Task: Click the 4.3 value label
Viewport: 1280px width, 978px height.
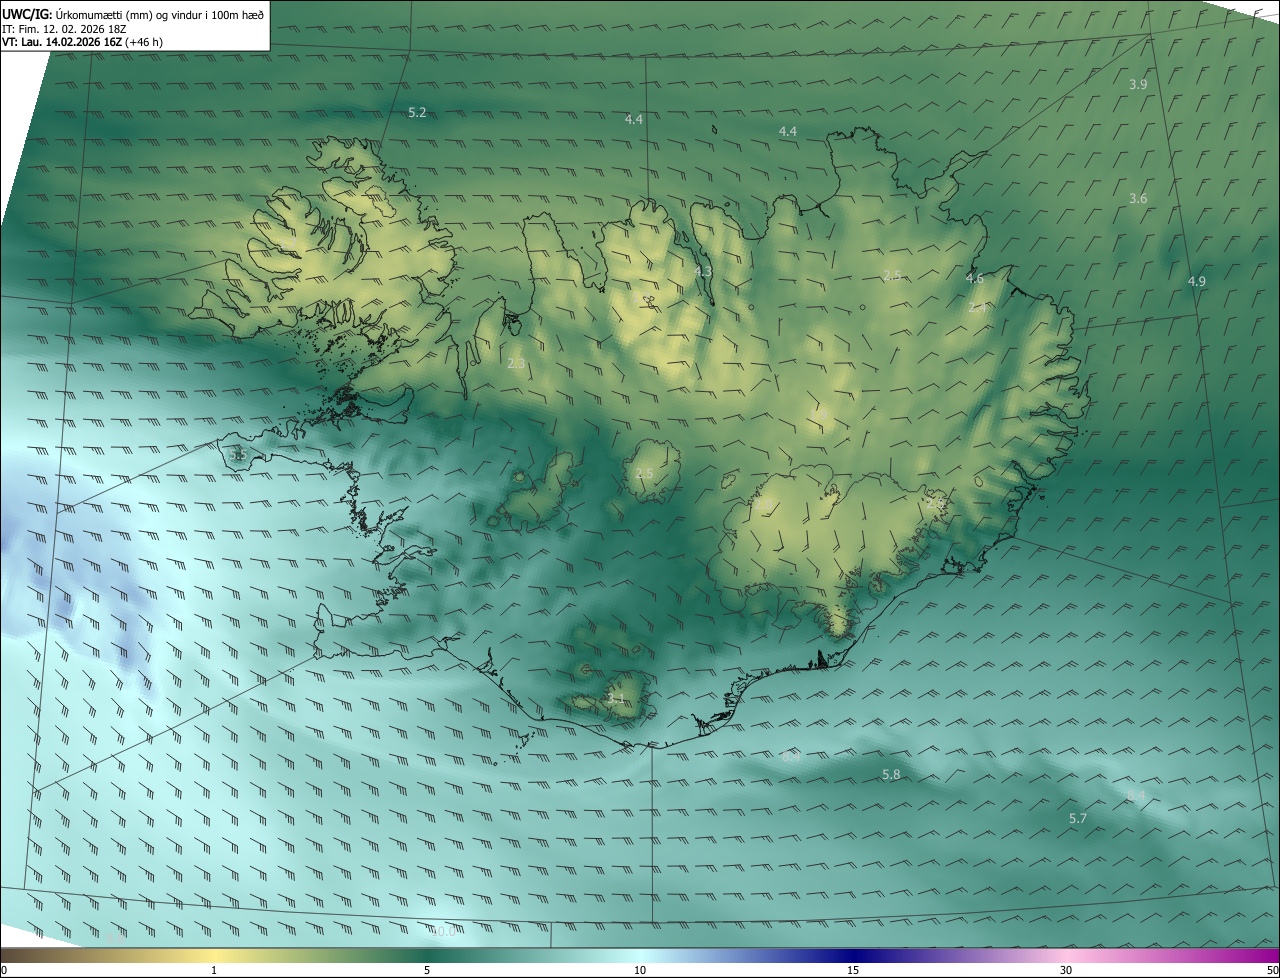Action: (703, 272)
